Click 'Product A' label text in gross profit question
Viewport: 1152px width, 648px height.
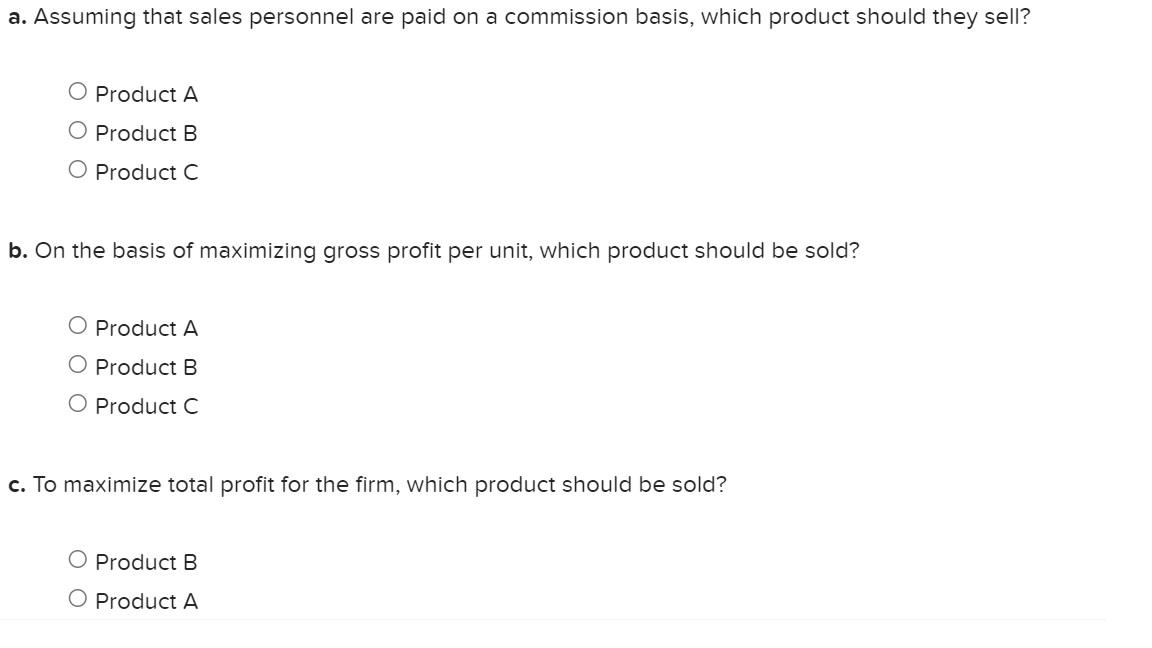pos(147,328)
